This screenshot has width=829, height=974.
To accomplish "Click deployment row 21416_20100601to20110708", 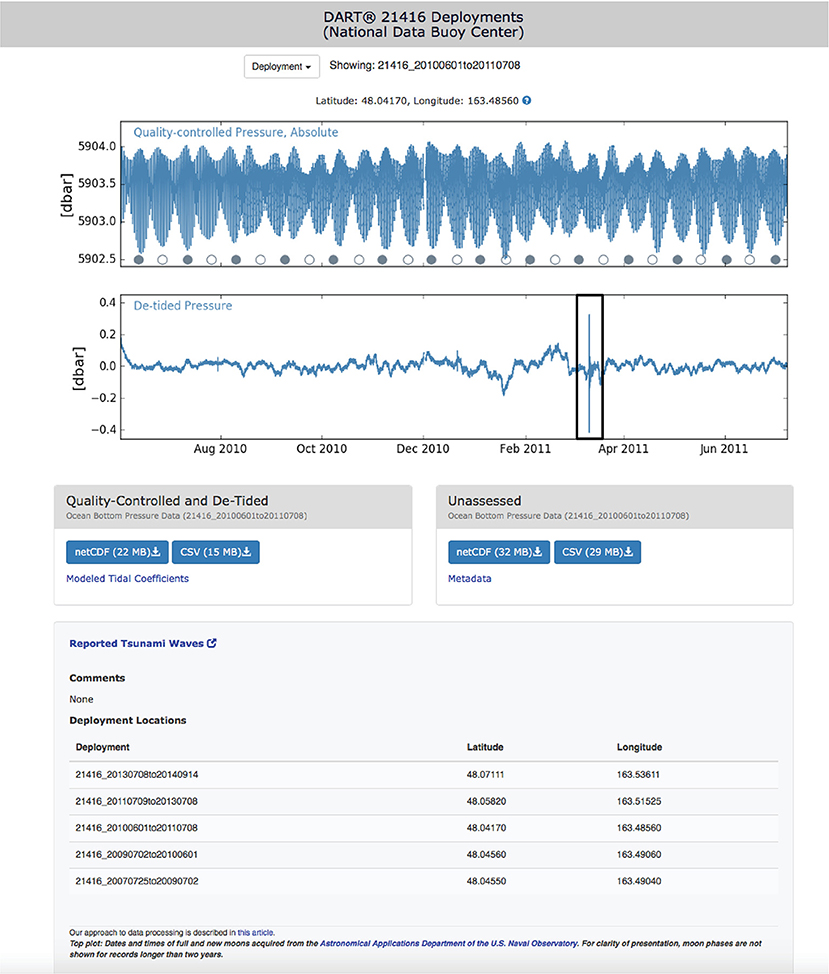I will (424, 828).
